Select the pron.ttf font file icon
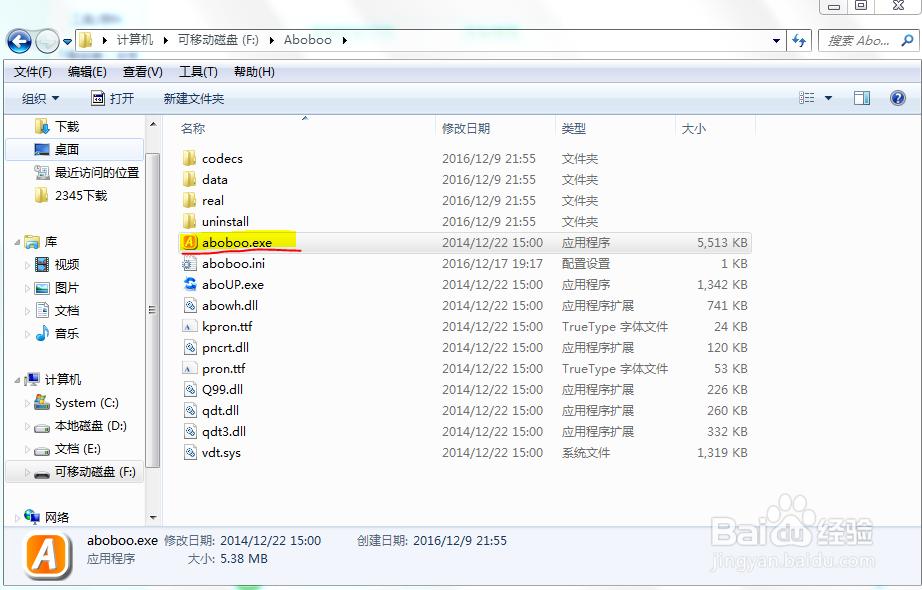The height and width of the screenshot is (590, 922). tap(189, 368)
